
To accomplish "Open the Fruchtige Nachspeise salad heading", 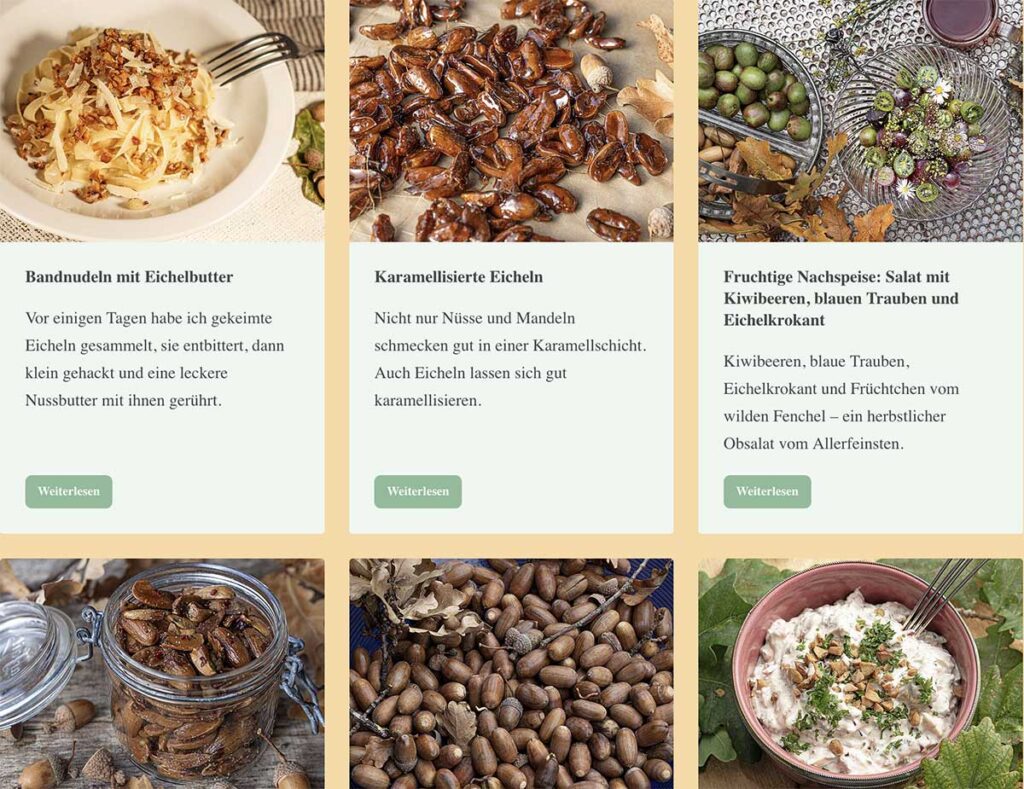I will click(841, 298).
